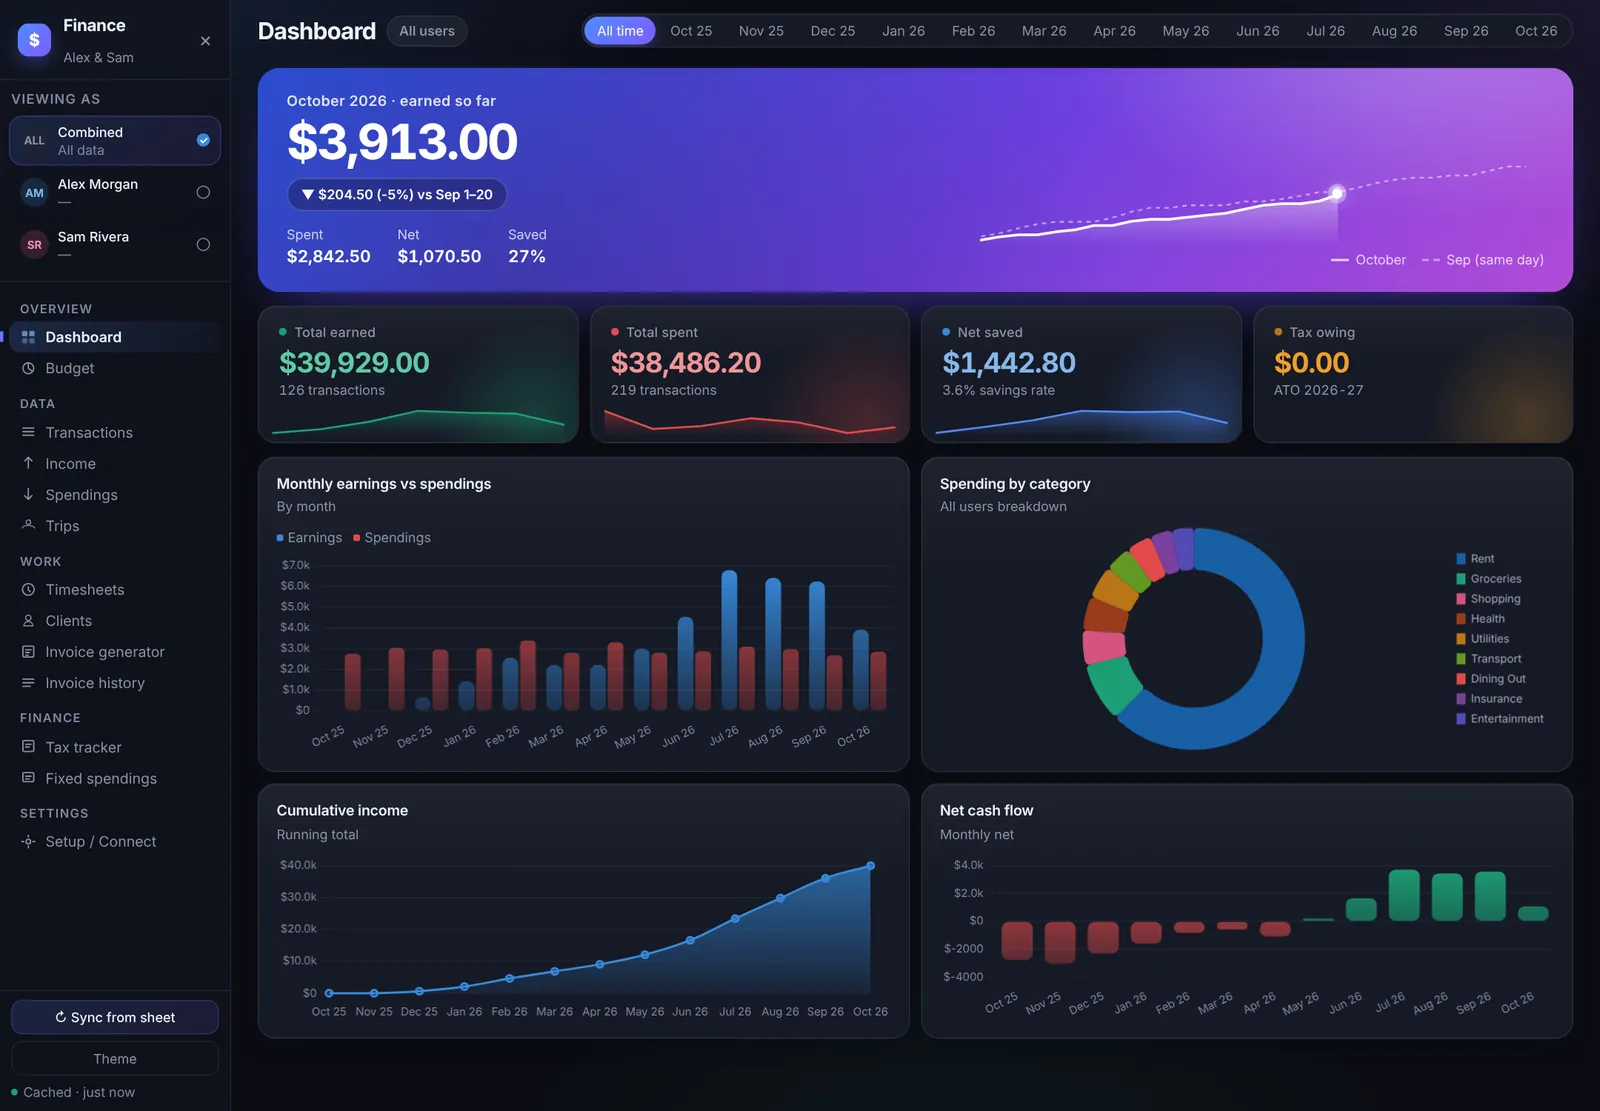Viewport: 1600px width, 1111px height.
Task: Click the SR avatar for Sam Rivera
Action: (34, 245)
